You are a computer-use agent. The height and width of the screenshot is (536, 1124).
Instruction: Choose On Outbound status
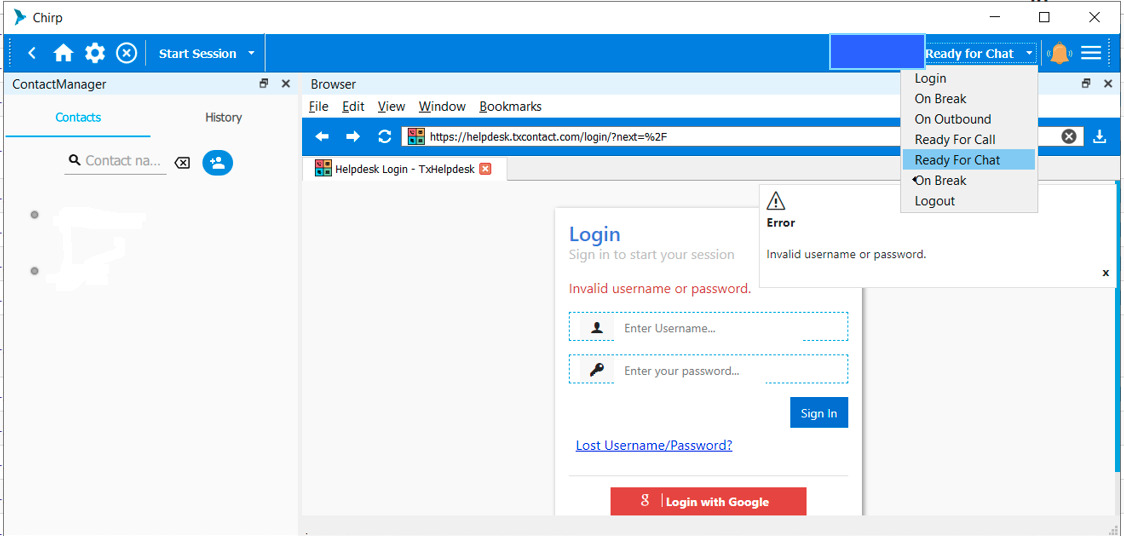click(x=953, y=120)
